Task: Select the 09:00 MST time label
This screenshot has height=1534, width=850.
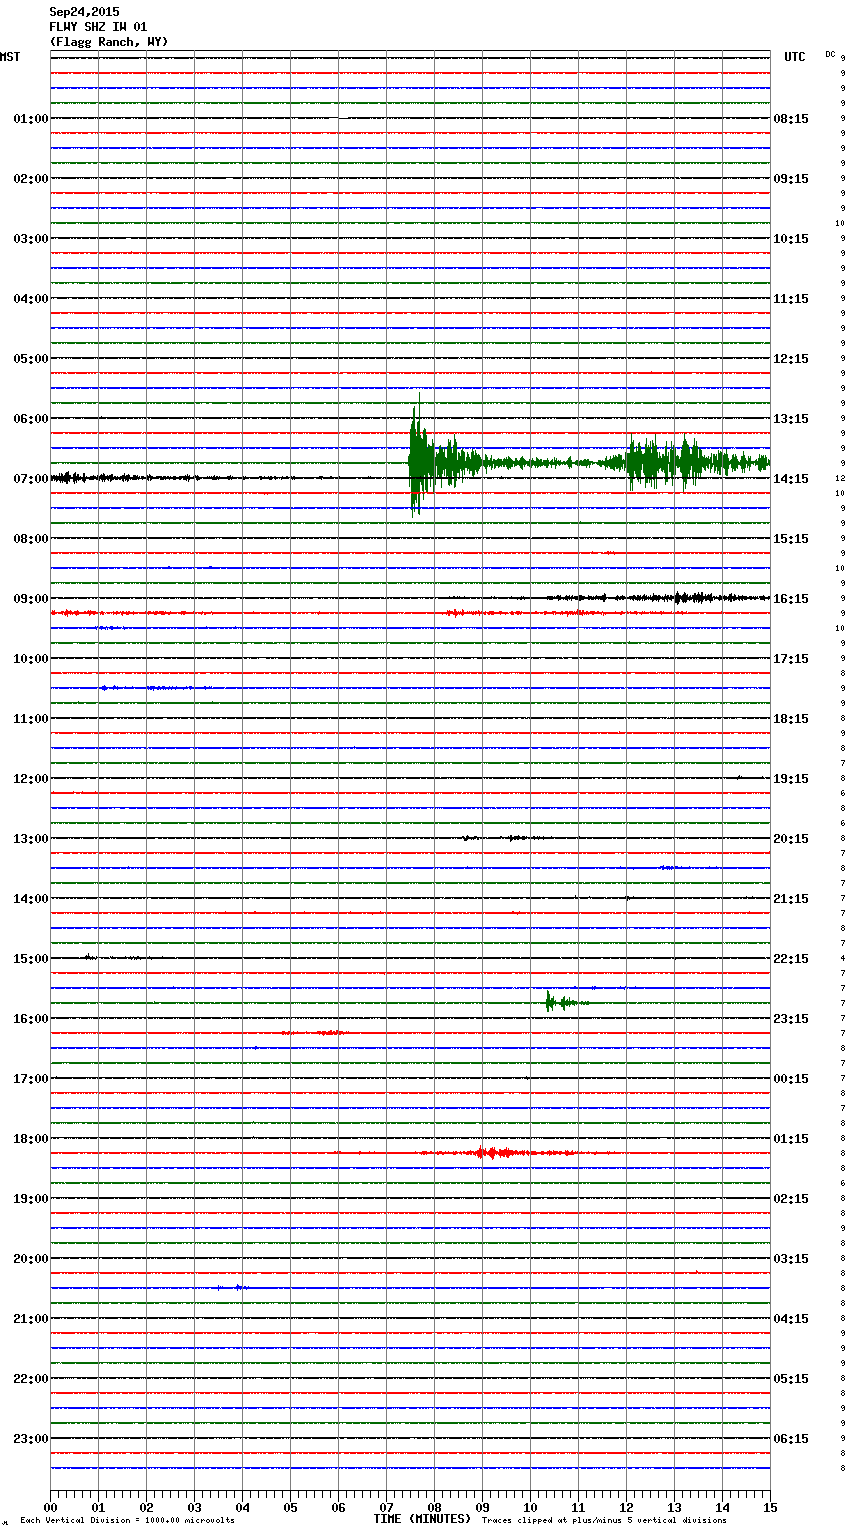Action: coord(30,599)
